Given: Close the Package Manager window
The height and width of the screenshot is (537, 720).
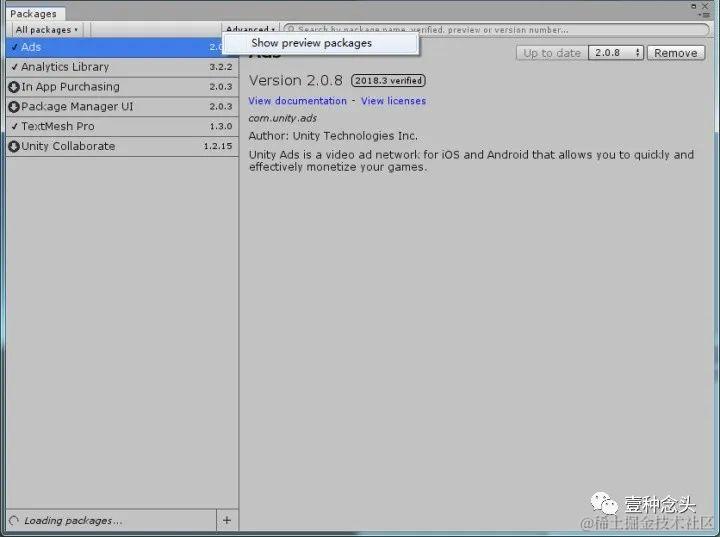Looking at the screenshot, I should coord(705,6).
